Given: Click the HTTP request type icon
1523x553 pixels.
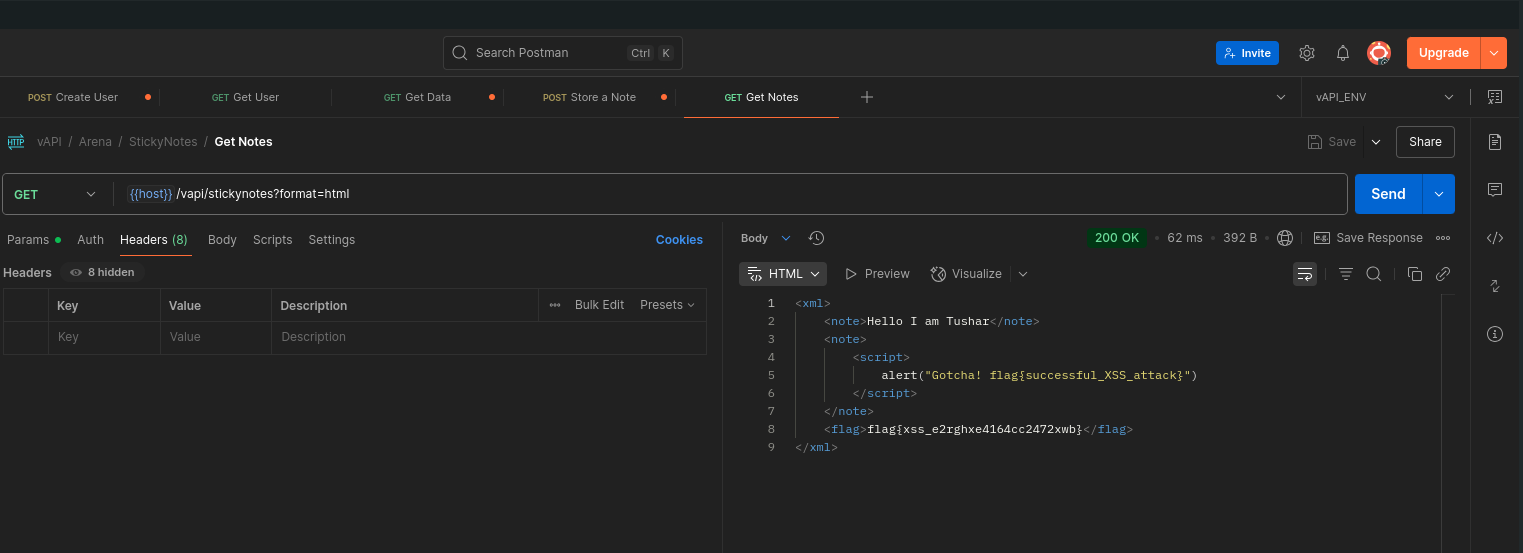Looking at the screenshot, I should pyautogui.click(x=16, y=141).
